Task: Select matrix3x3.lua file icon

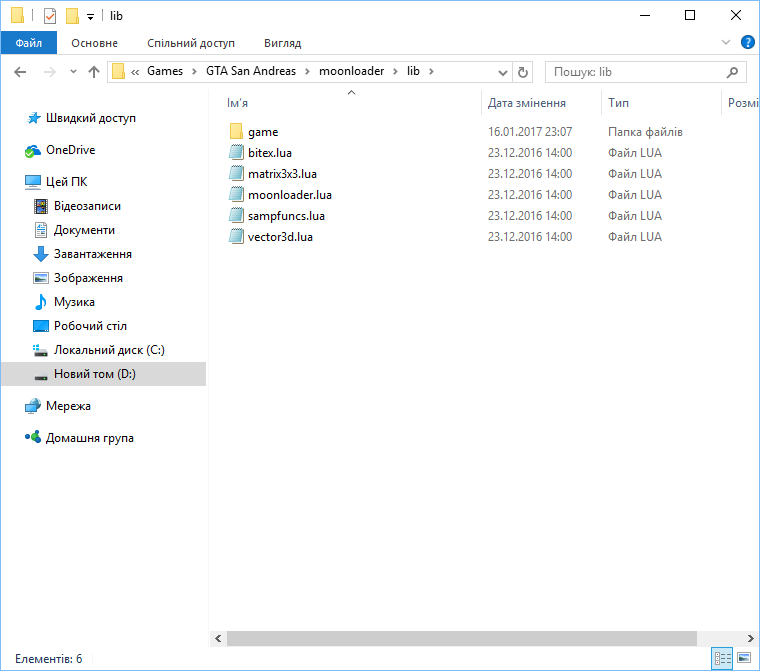Action: pyautogui.click(x=236, y=173)
